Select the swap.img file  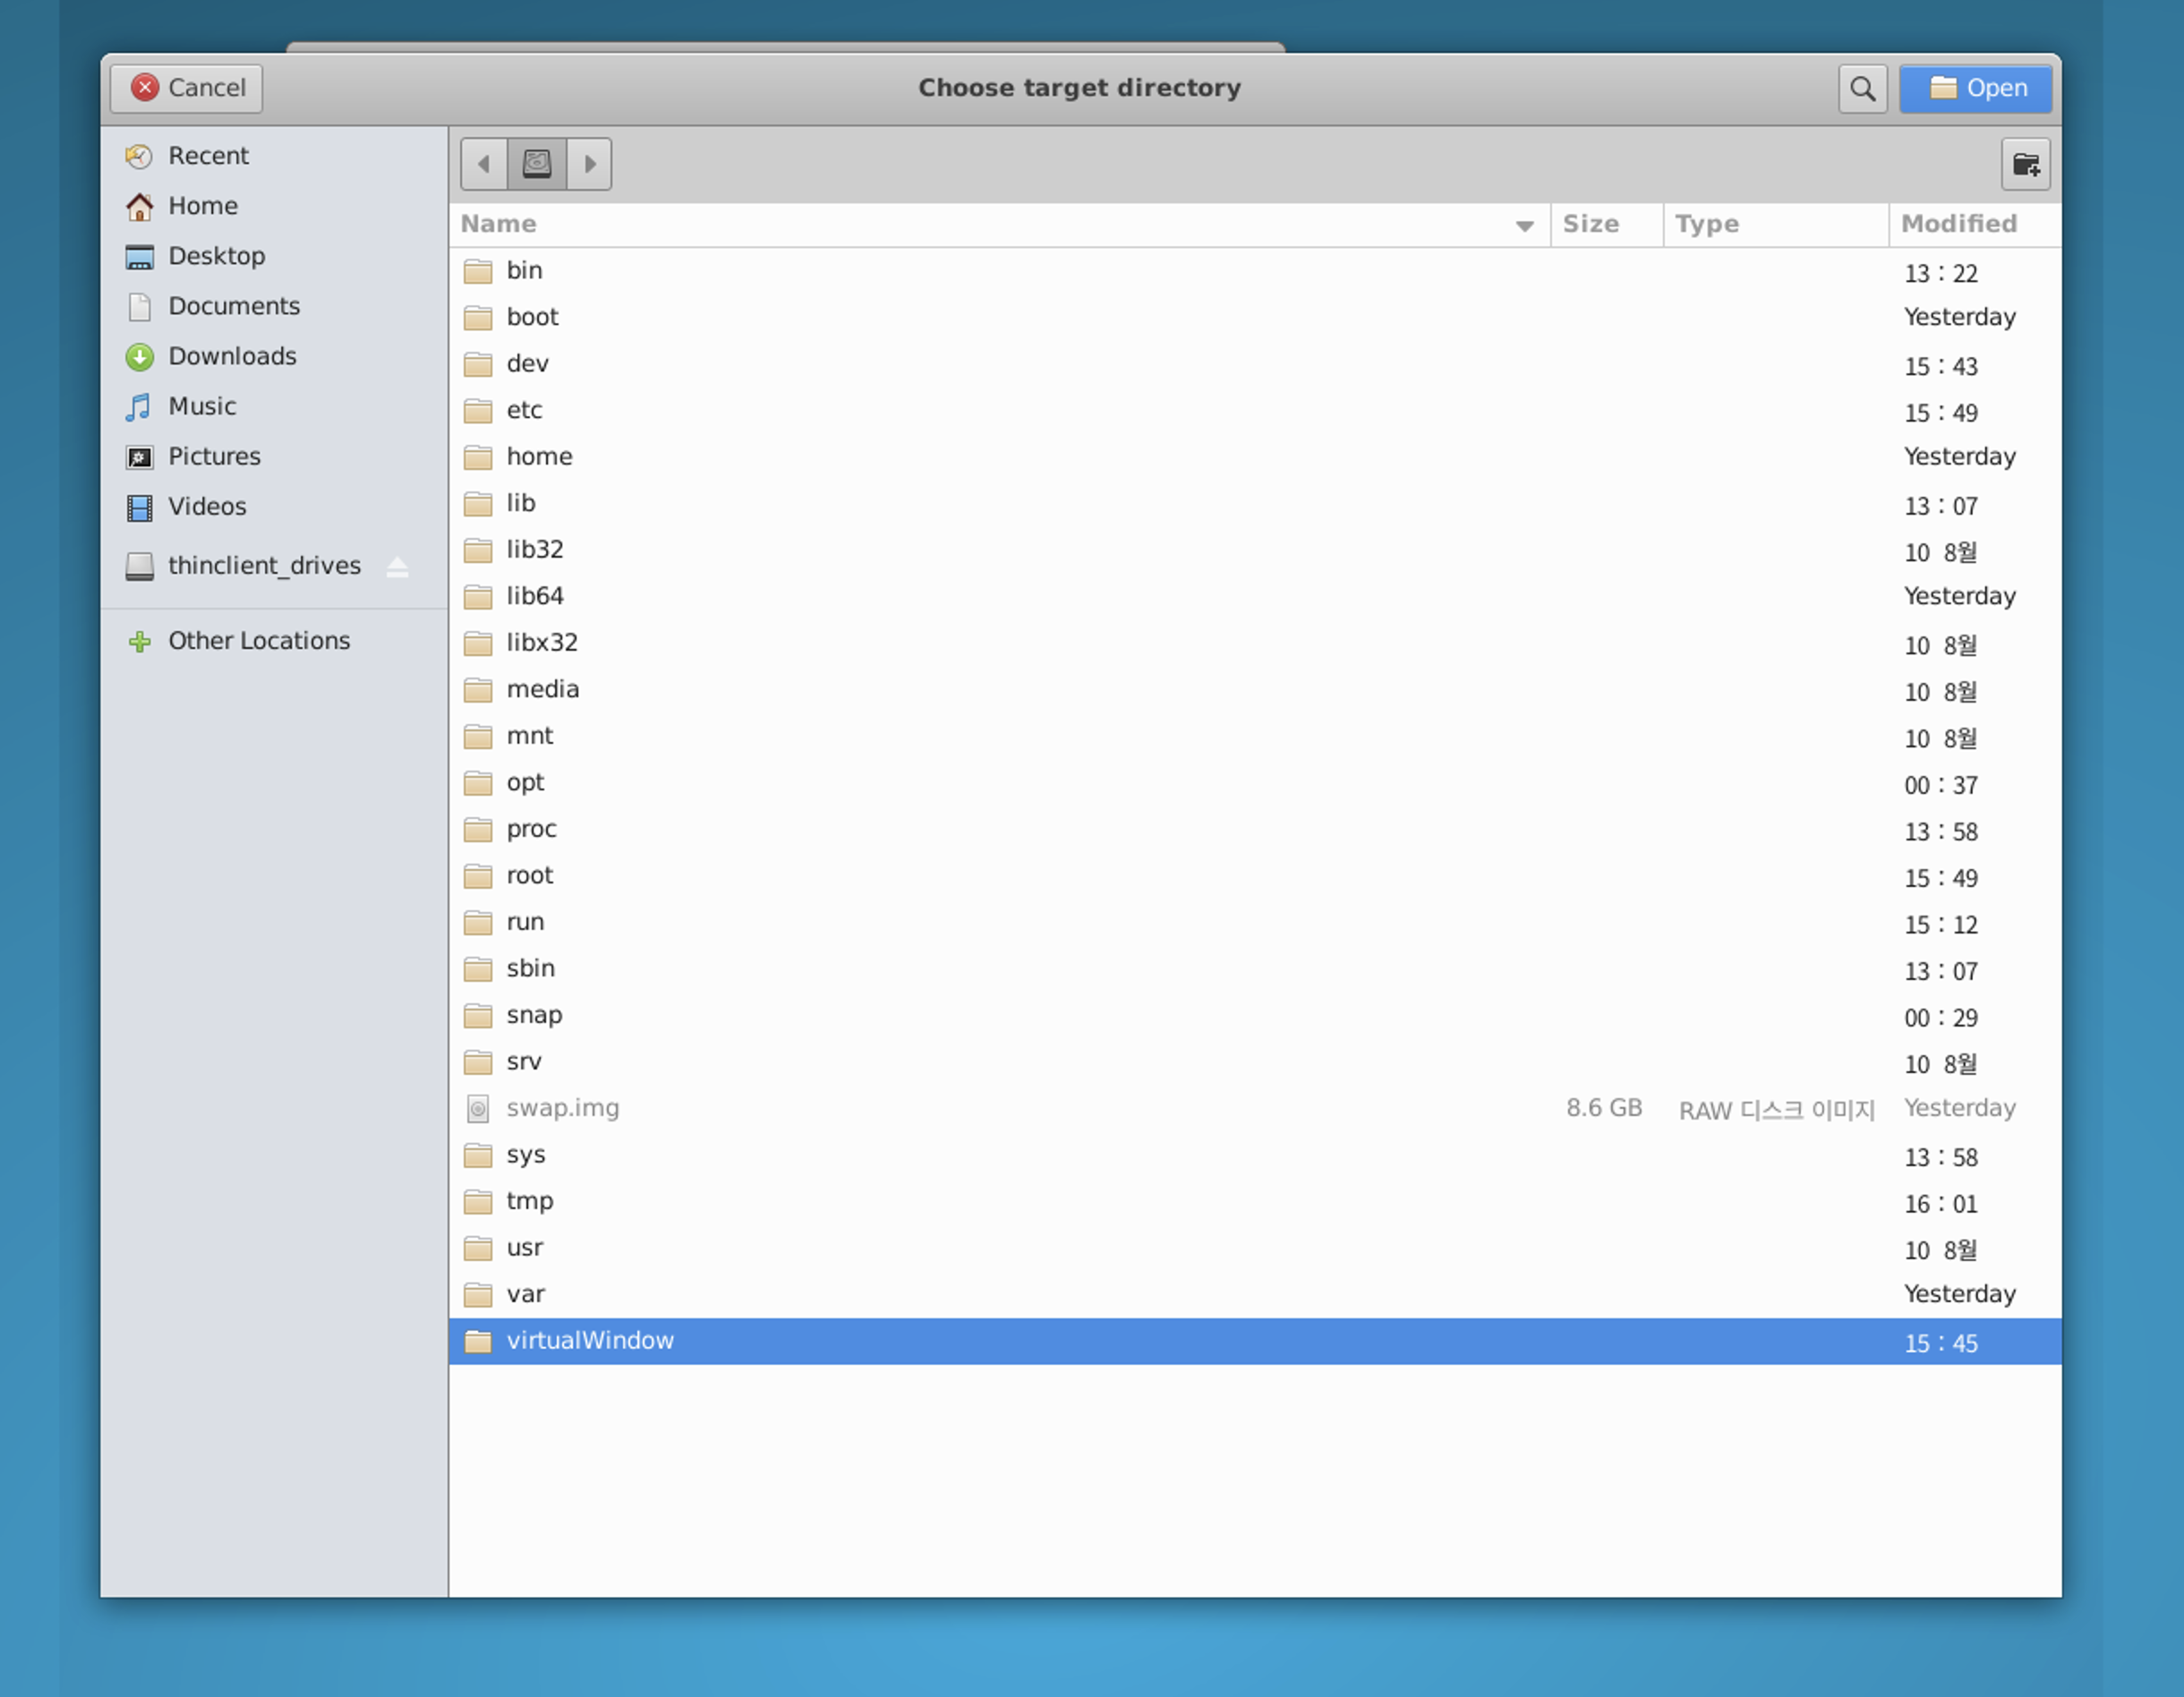pyautogui.click(x=562, y=1108)
